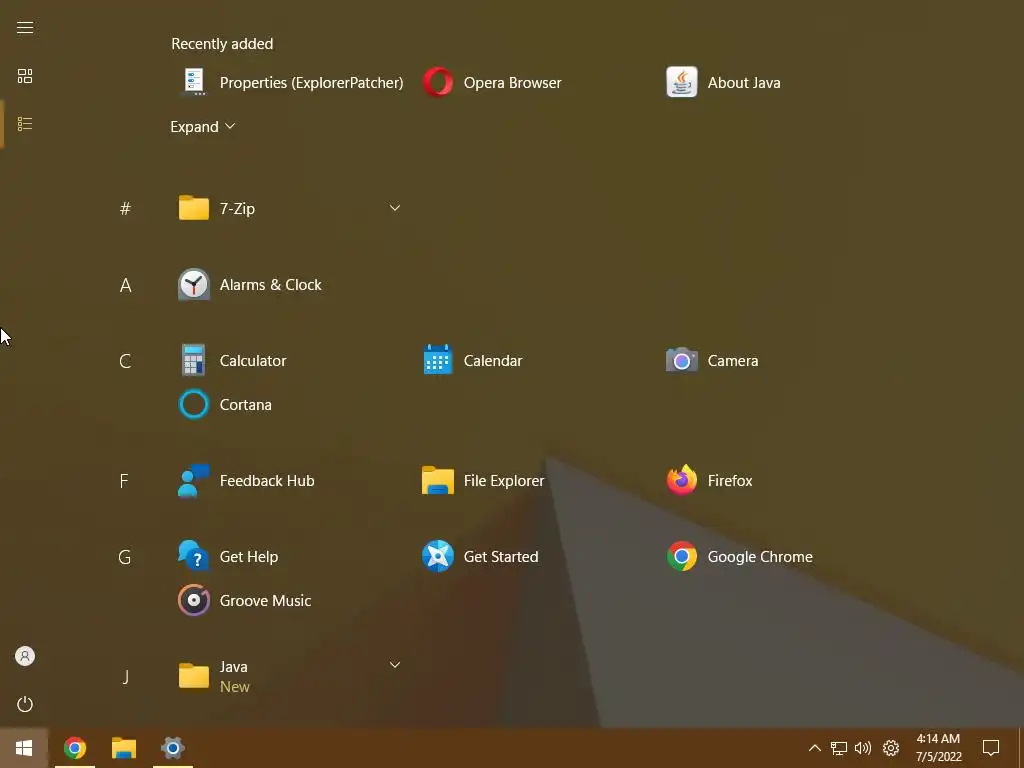The width and height of the screenshot is (1024, 768).
Task: Expand the Recently added list
Action: (x=202, y=127)
